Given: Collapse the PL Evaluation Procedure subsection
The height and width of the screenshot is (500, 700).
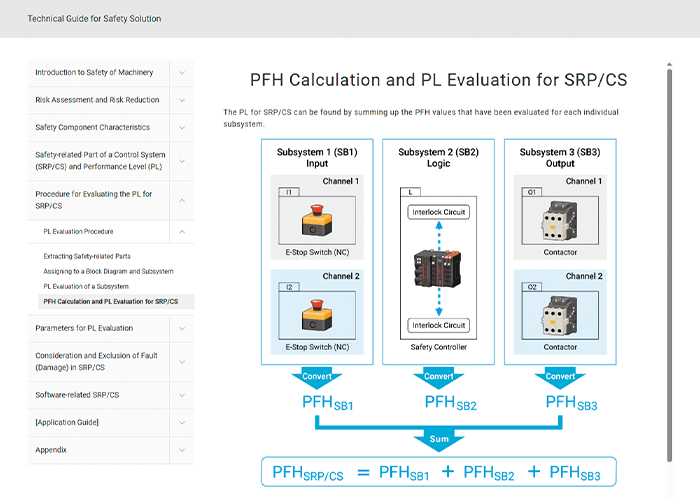Looking at the screenshot, I should [x=182, y=232].
